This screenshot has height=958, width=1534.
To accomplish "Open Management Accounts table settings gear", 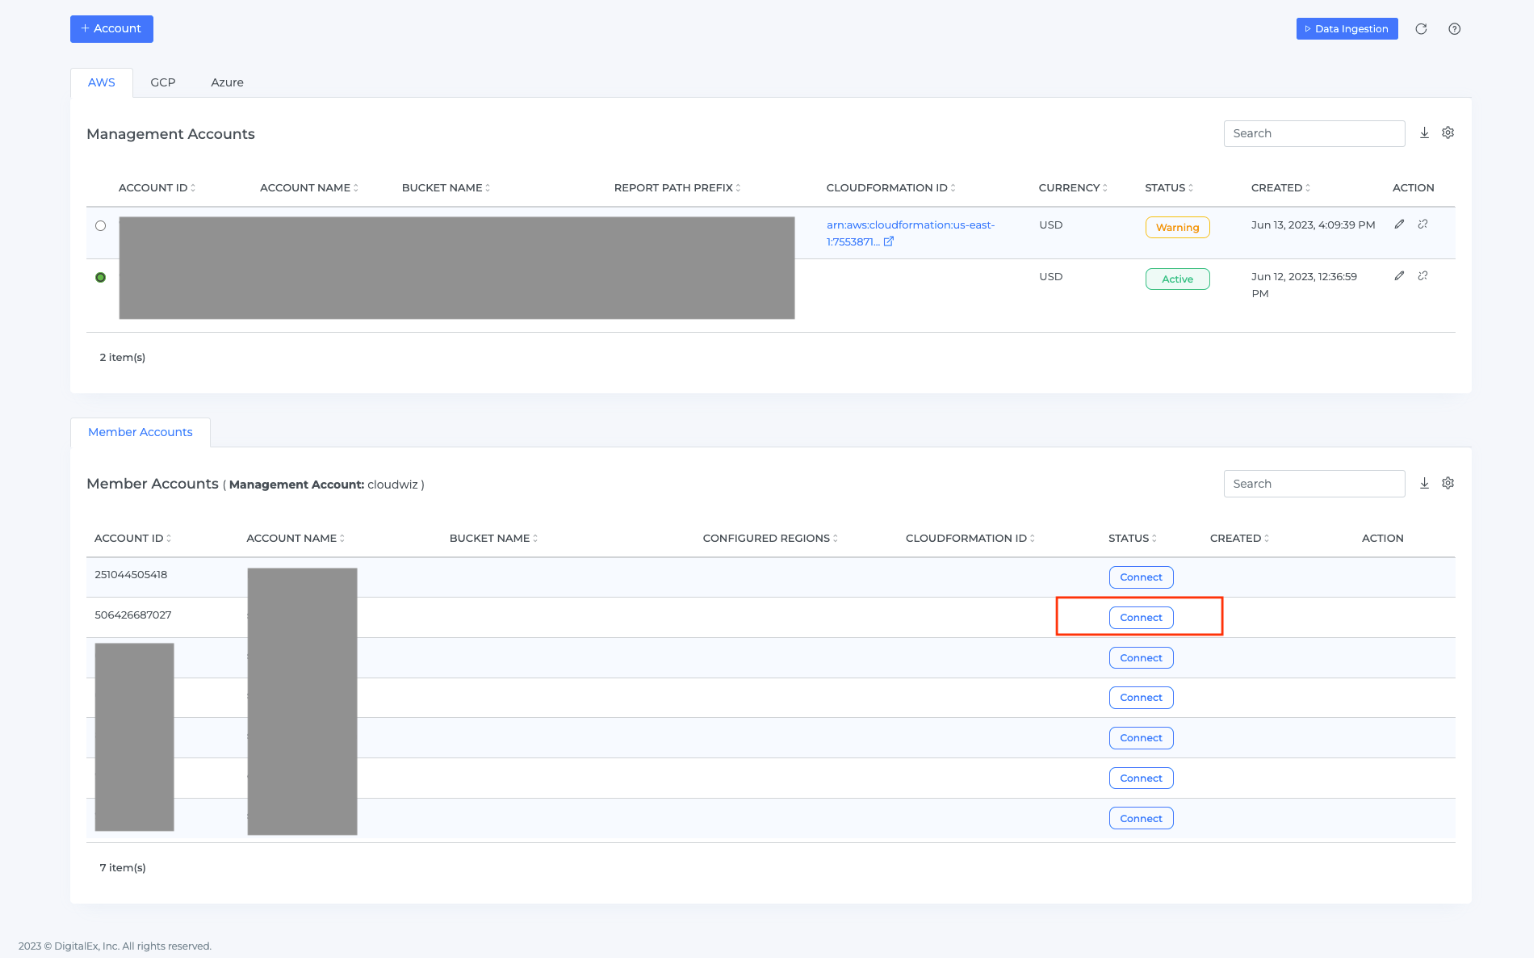I will click(x=1447, y=133).
